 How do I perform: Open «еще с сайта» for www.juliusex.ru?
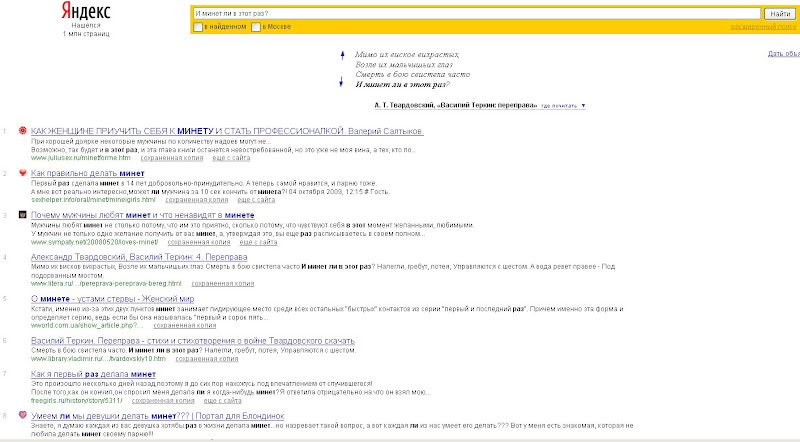[x=231, y=158]
